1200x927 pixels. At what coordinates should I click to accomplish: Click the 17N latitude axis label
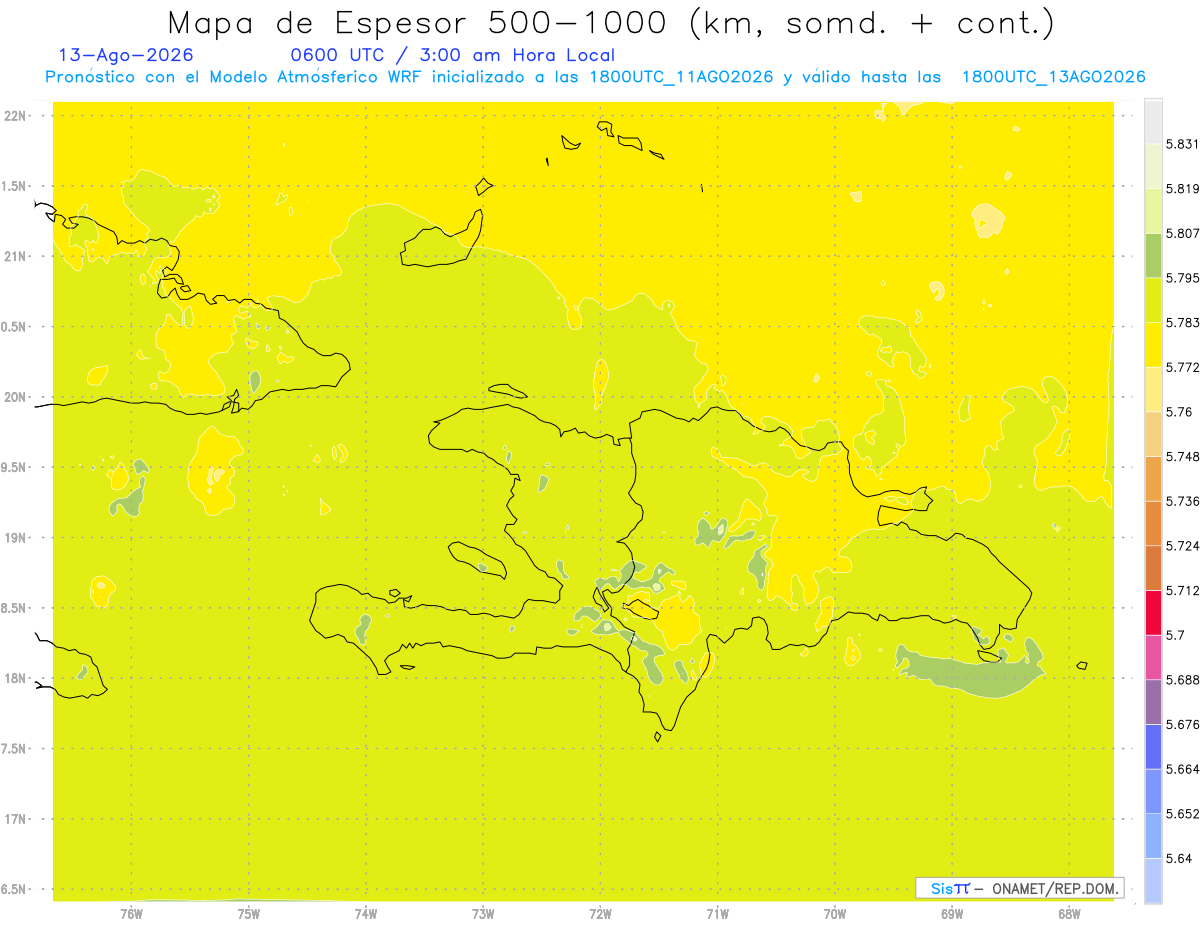pyautogui.click(x=16, y=819)
